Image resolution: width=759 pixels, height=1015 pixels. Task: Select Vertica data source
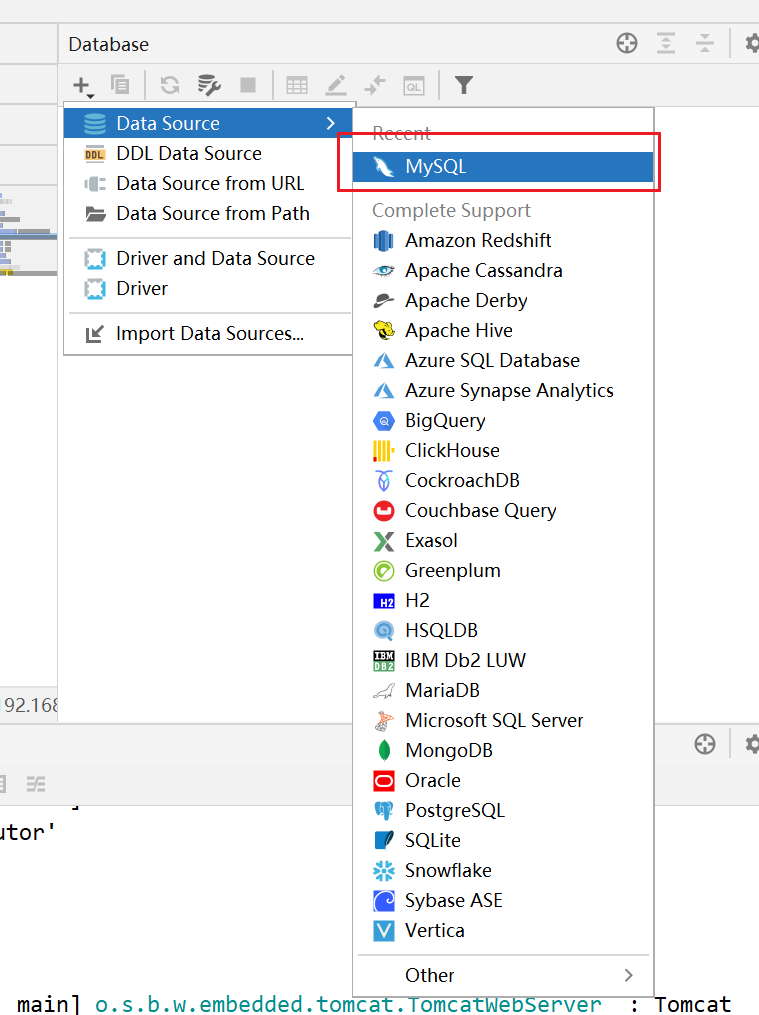click(x=503, y=930)
